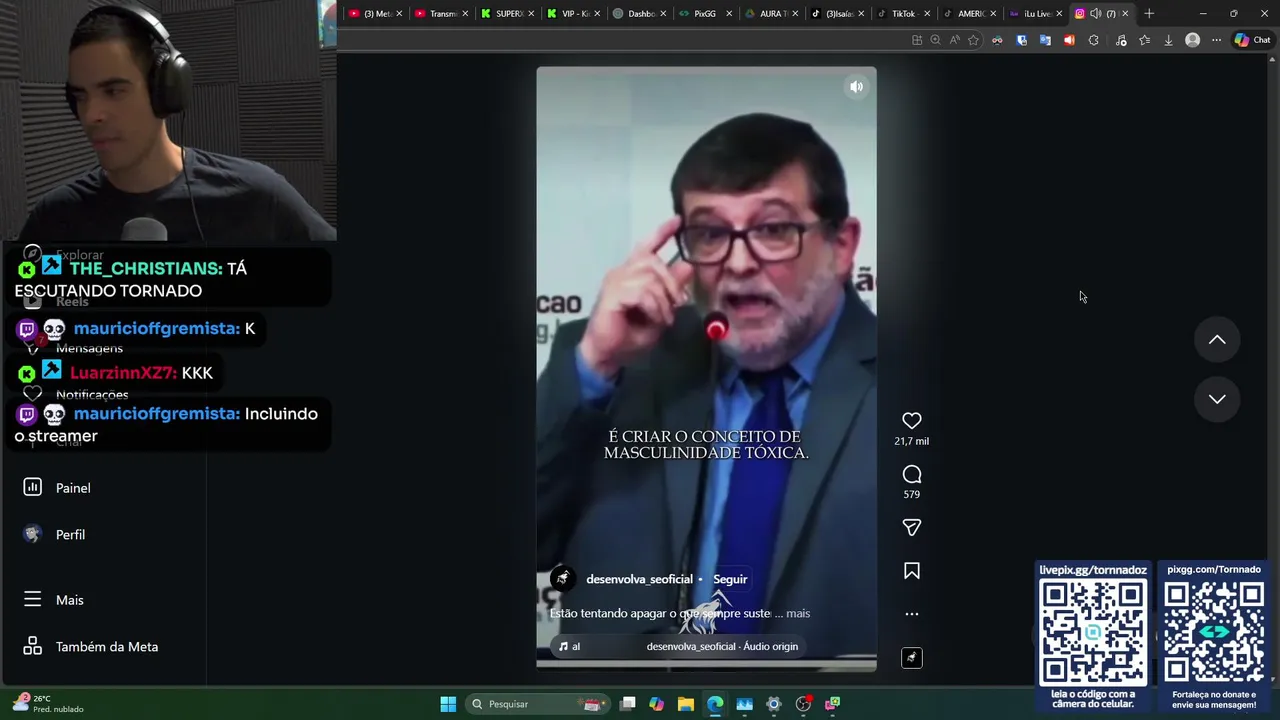
Task: Open Copilot from the taskbar
Action: click(x=656, y=704)
